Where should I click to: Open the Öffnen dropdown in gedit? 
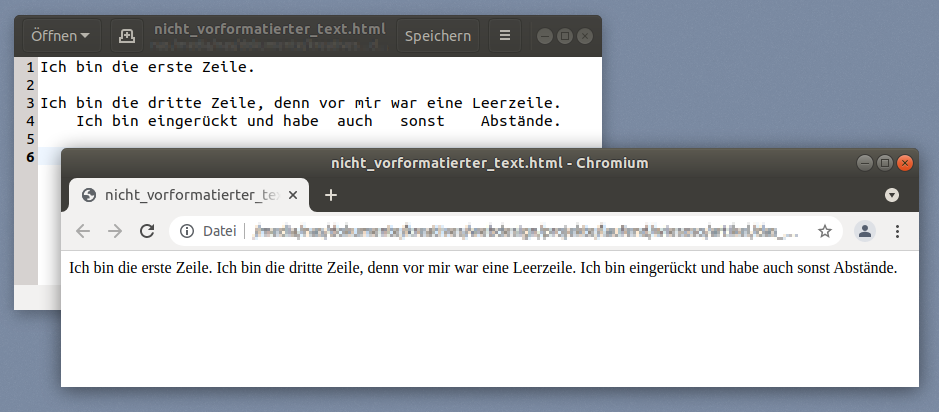(x=61, y=36)
